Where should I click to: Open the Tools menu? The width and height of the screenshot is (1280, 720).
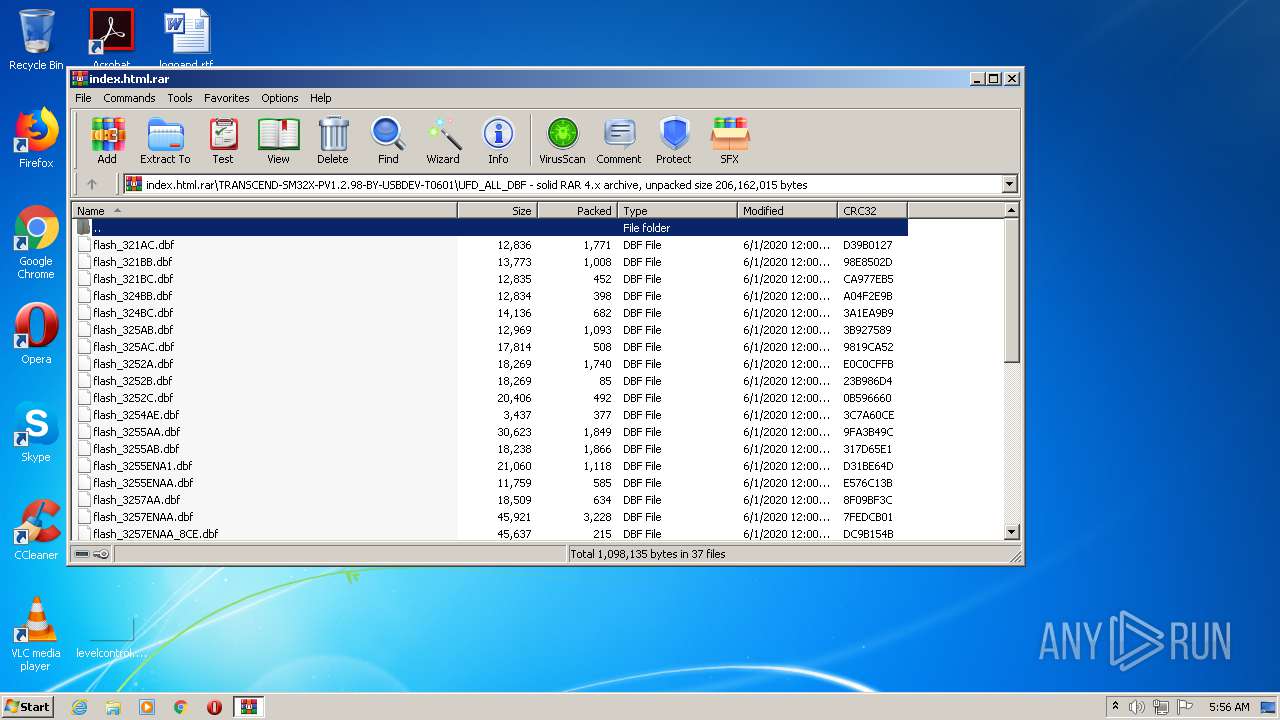coord(180,98)
